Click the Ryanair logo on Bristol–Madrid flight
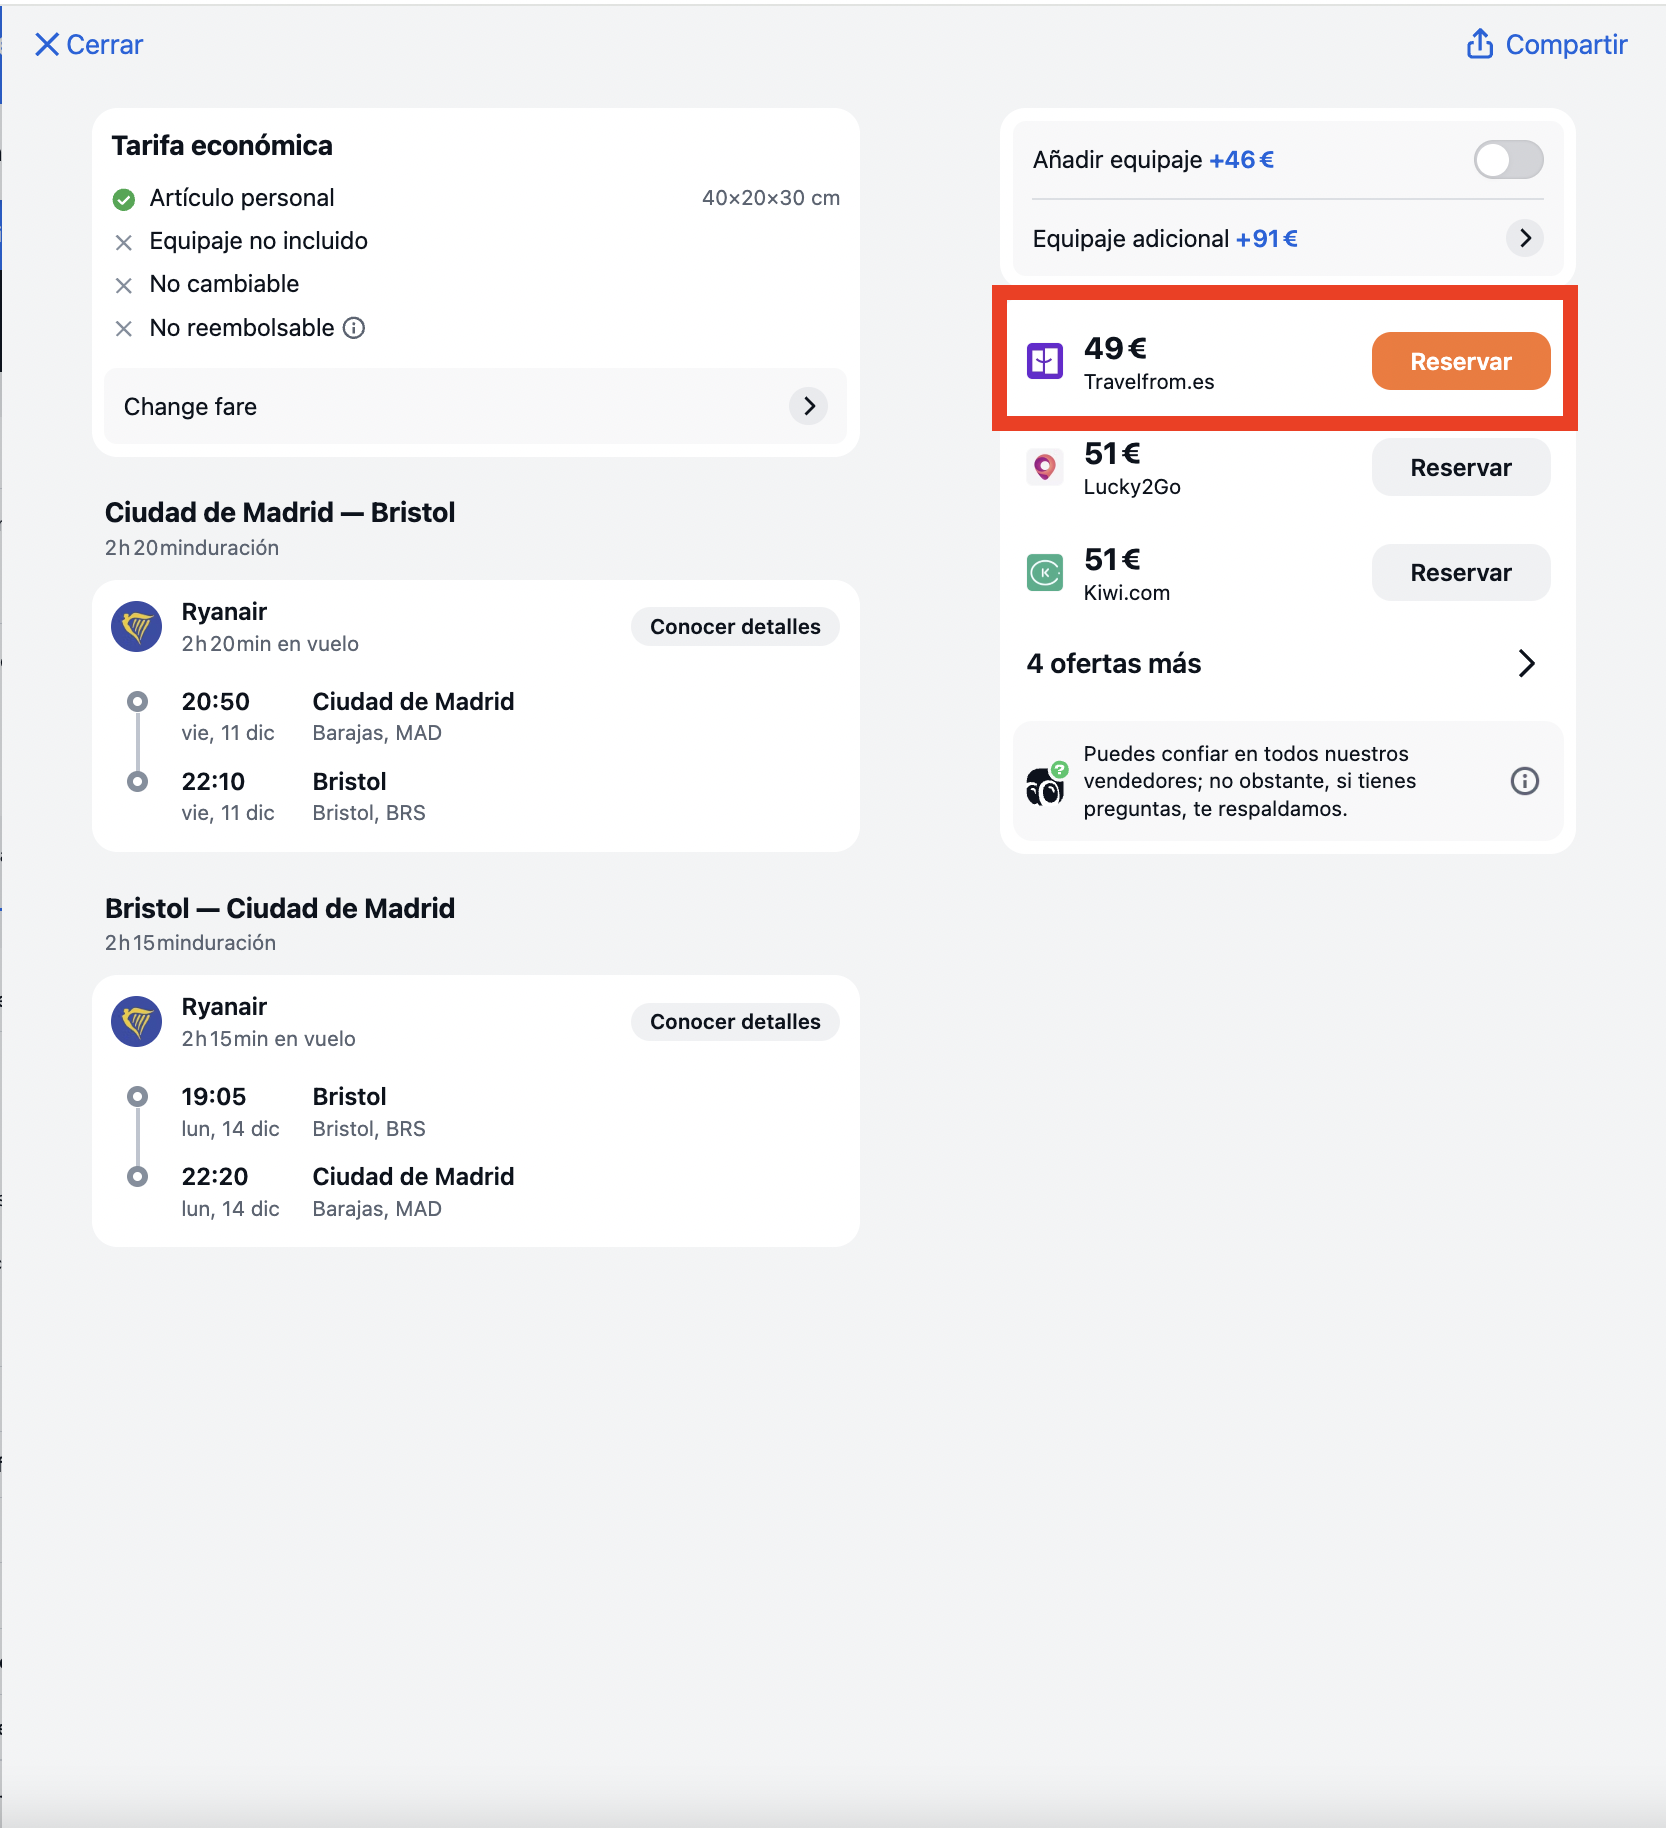This screenshot has height=1828, width=1666. point(137,1022)
